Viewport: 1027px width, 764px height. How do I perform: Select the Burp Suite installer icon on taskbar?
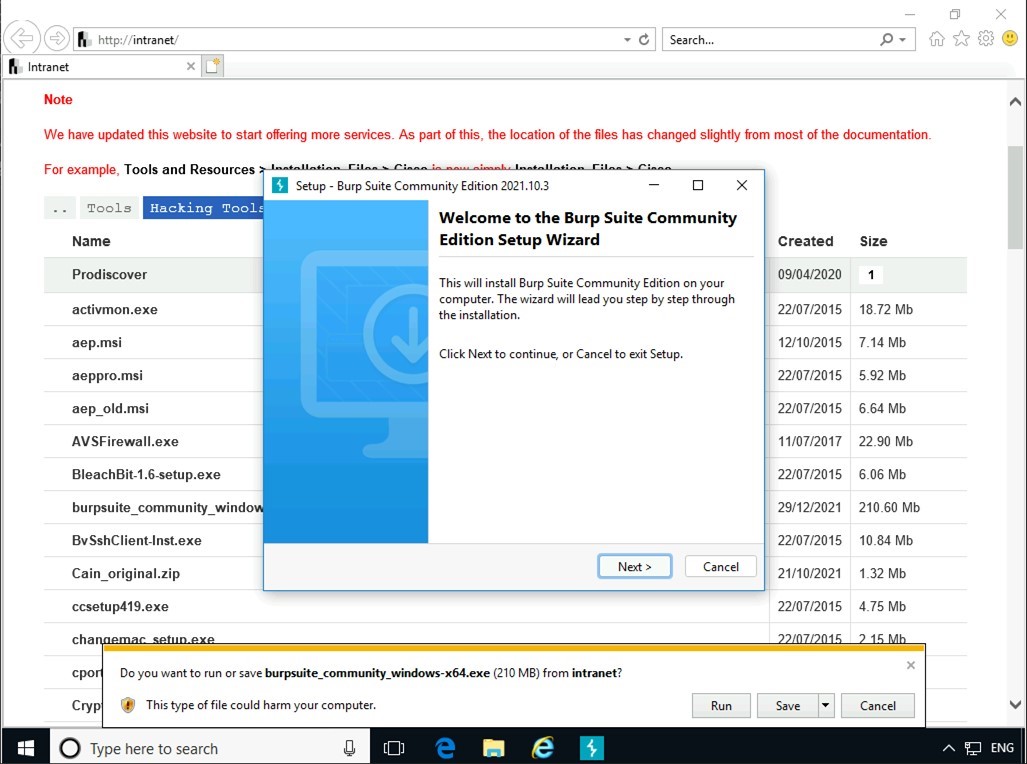pyautogui.click(x=590, y=747)
